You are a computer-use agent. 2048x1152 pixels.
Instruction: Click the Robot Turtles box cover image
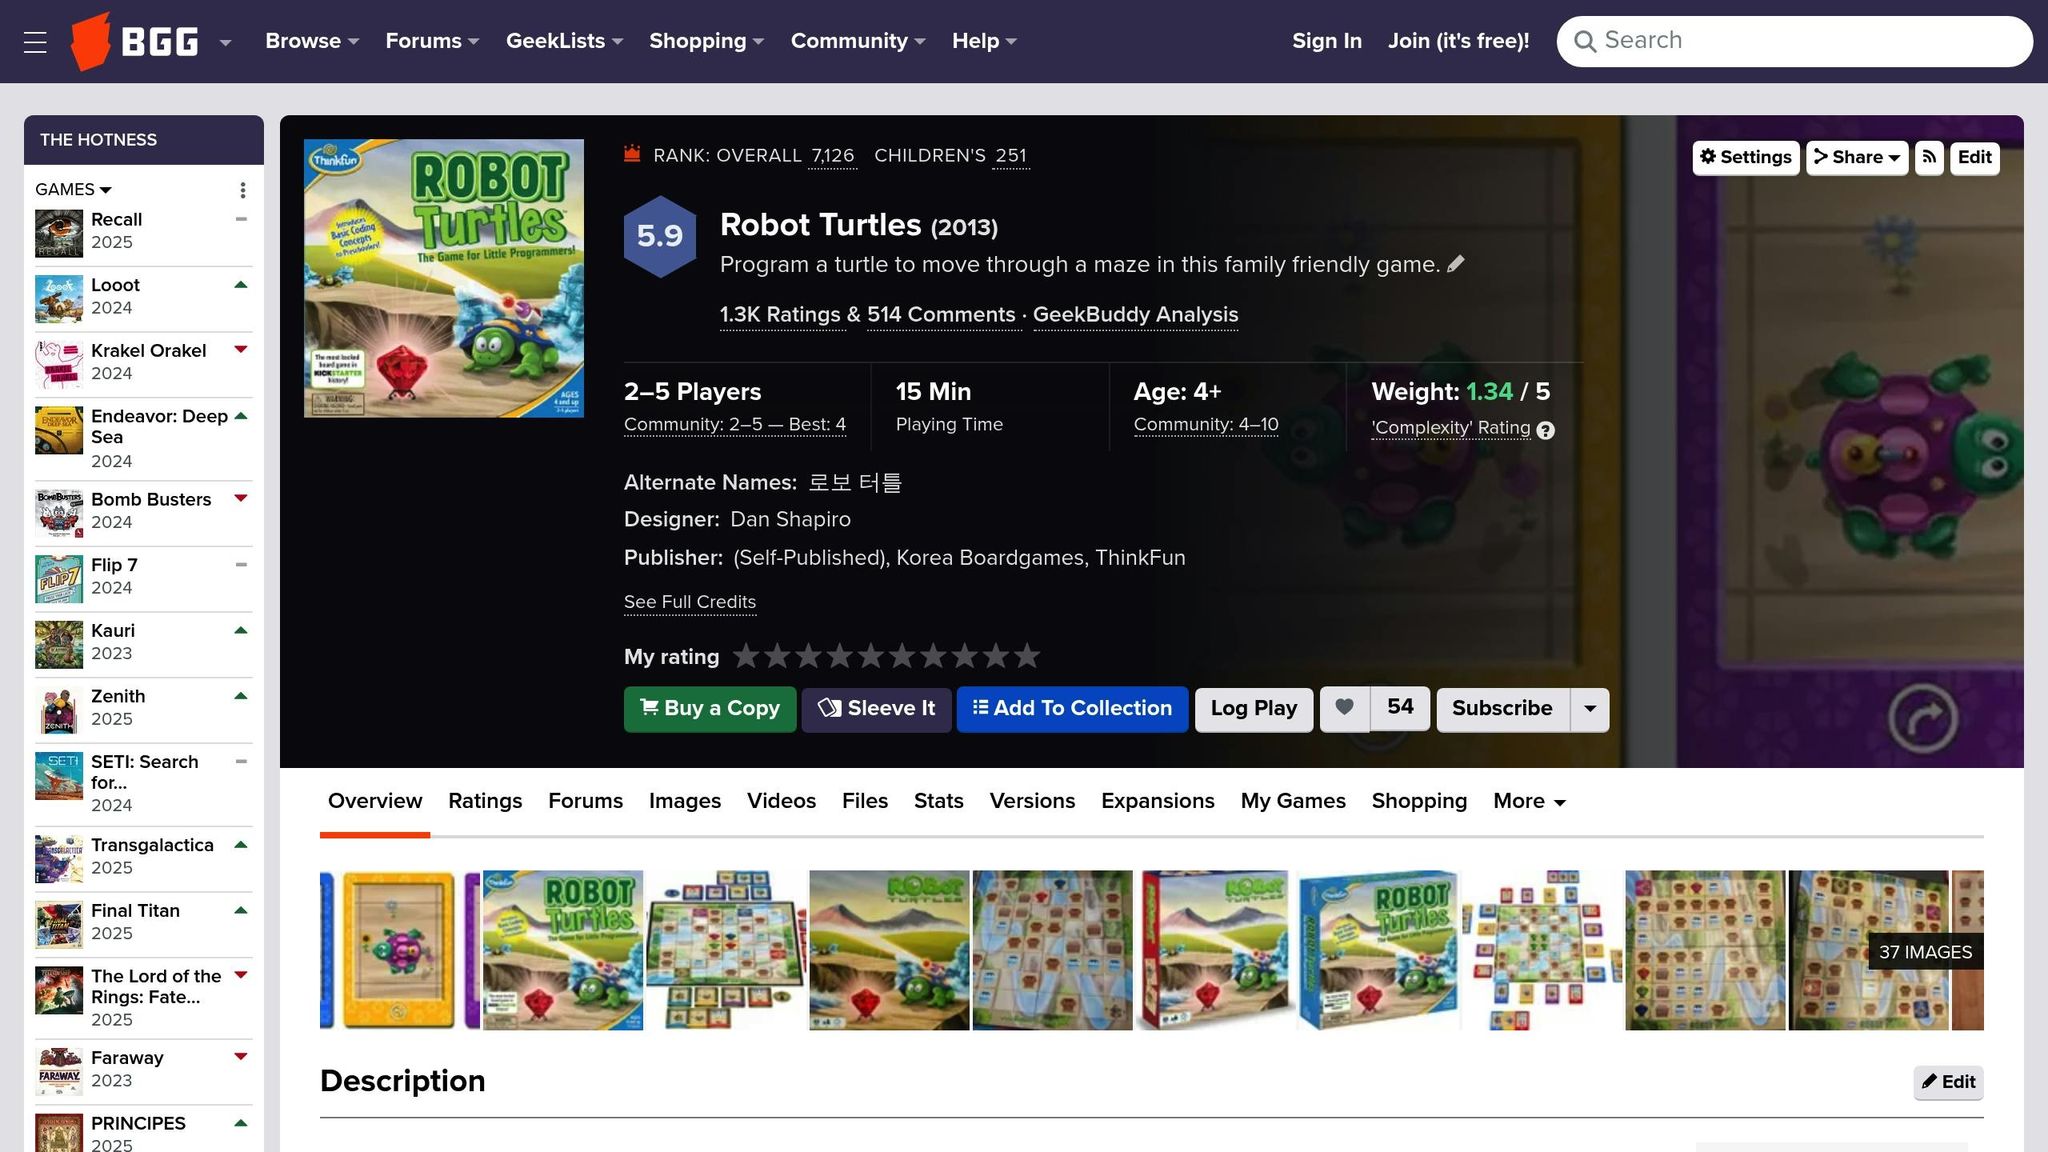444,278
